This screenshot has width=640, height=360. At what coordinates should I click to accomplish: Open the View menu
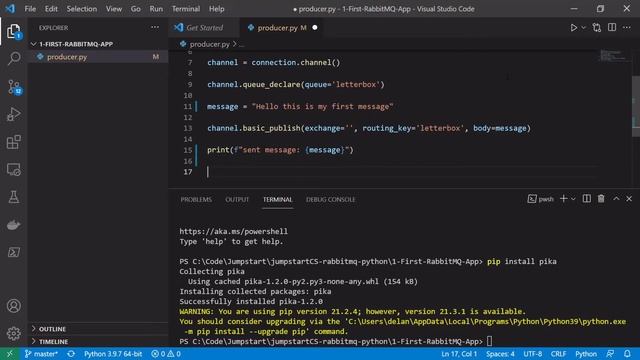coord(113,9)
